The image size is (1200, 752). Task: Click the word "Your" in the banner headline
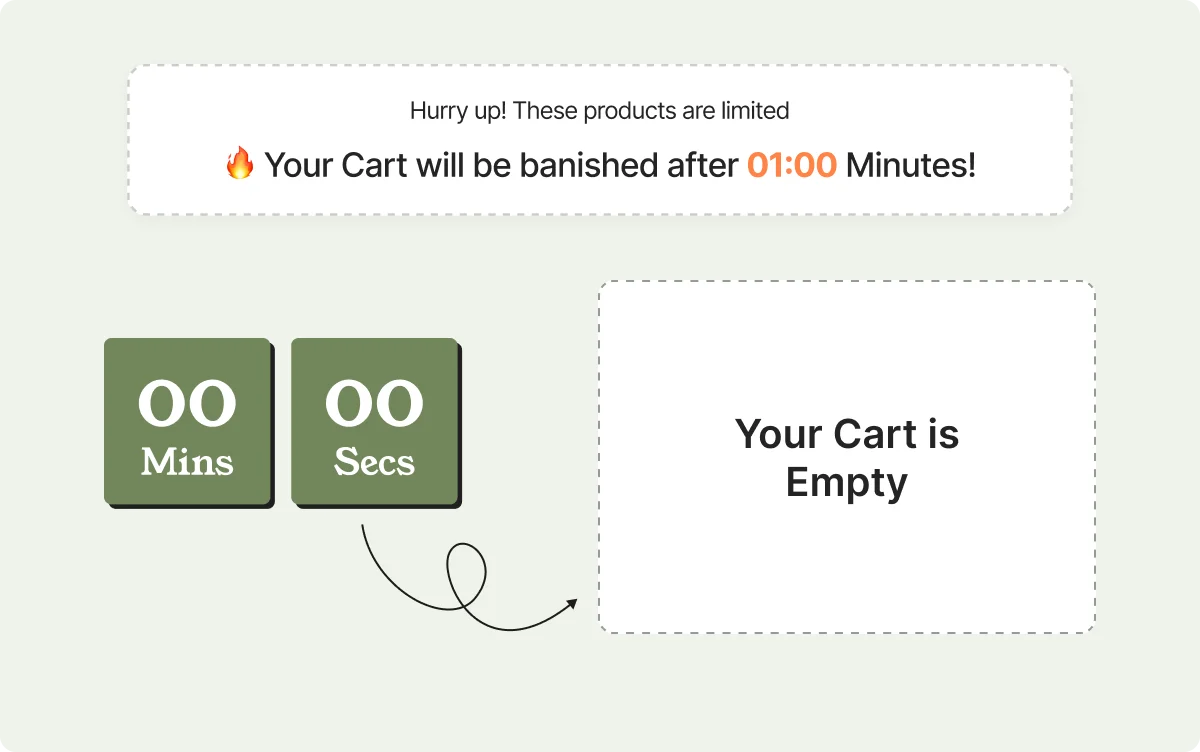(x=299, y=165)
